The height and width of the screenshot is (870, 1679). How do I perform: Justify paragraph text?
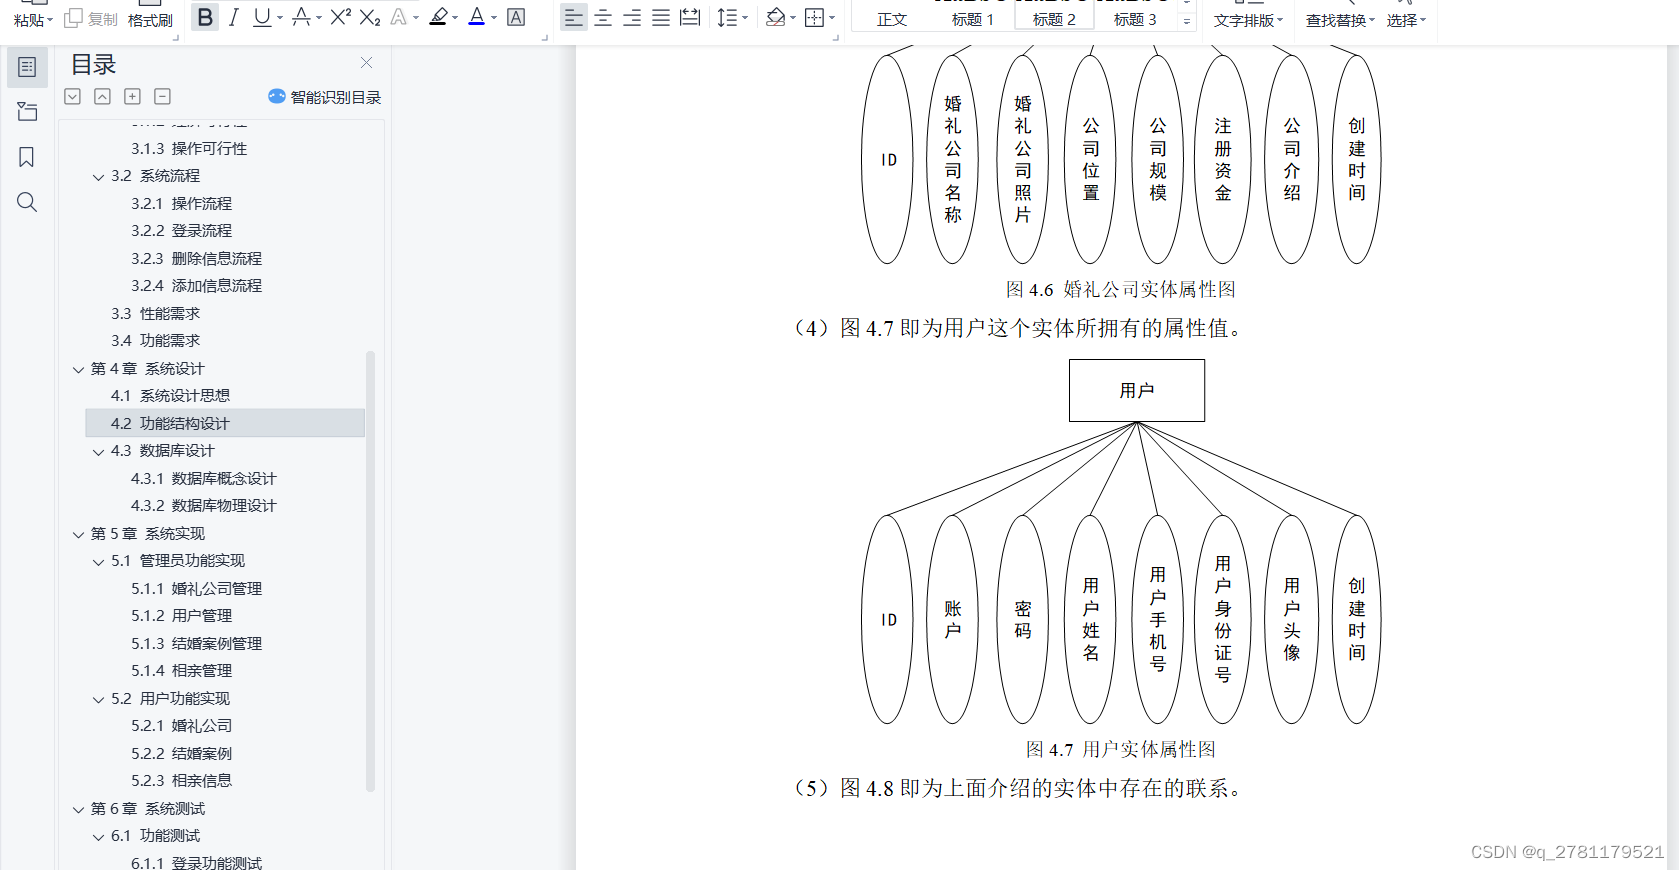pyautogui.click(x=661, y=17)
